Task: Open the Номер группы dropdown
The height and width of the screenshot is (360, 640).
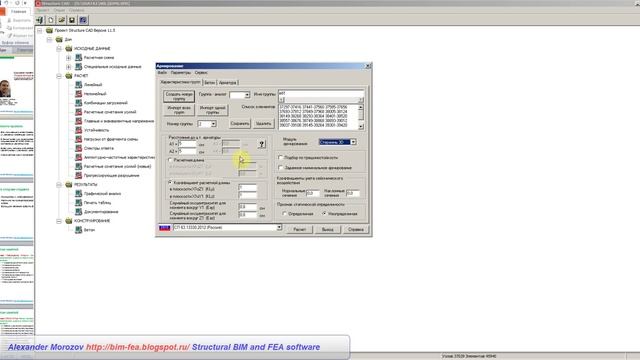Action: click(x=213, y=124)
